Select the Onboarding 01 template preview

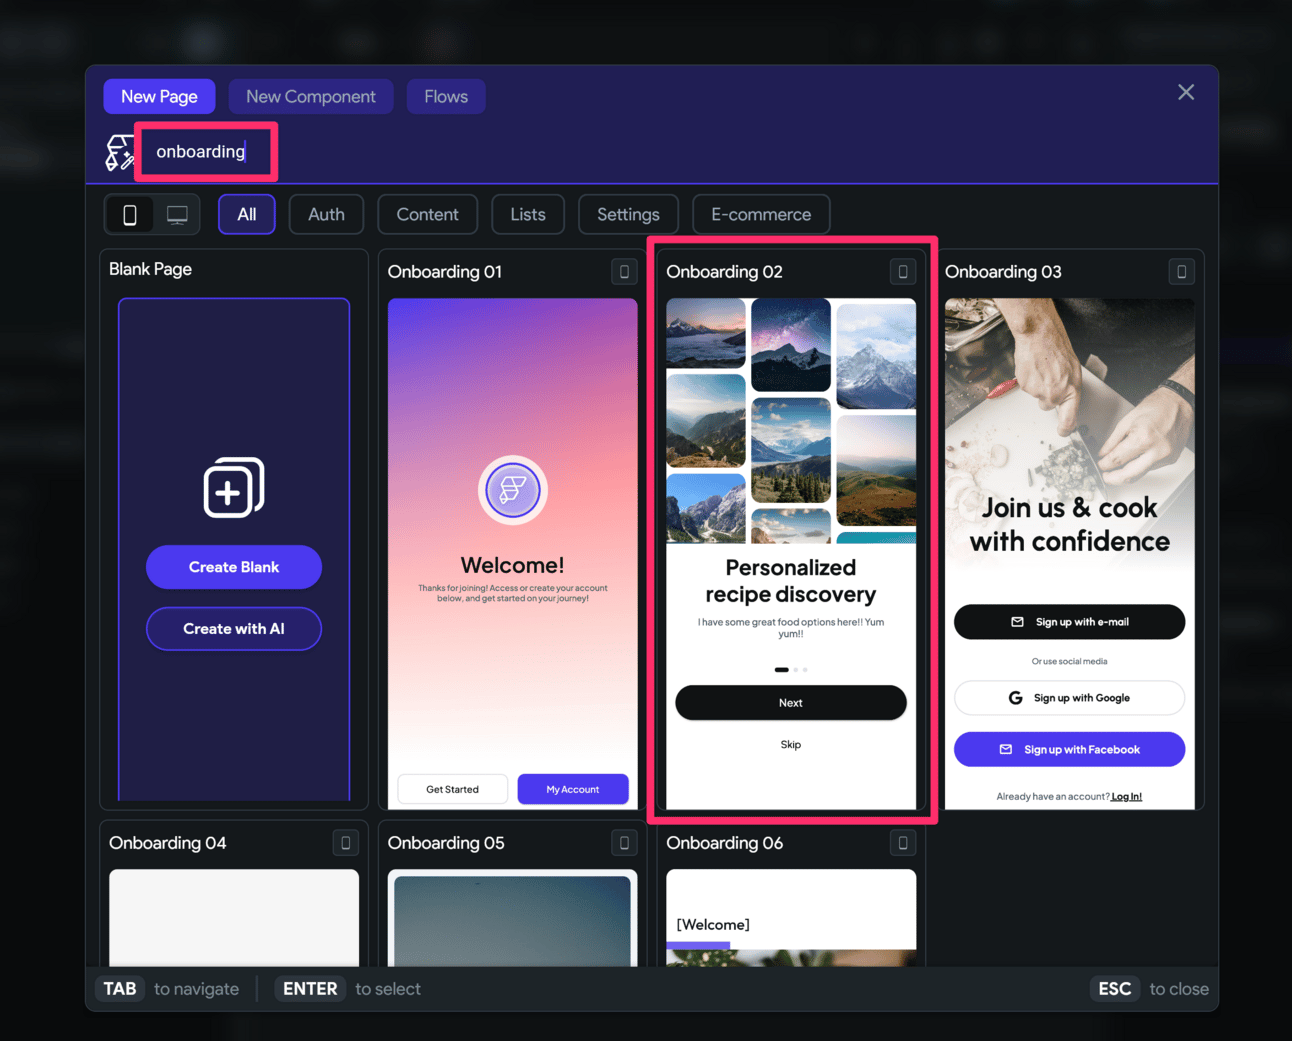513,553
